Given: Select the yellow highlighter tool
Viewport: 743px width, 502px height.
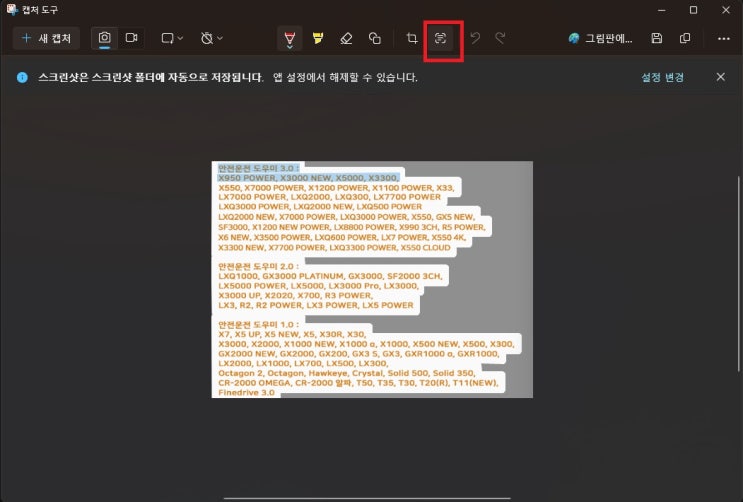Looking at the screenshot, I should click(x=318, y=38).
